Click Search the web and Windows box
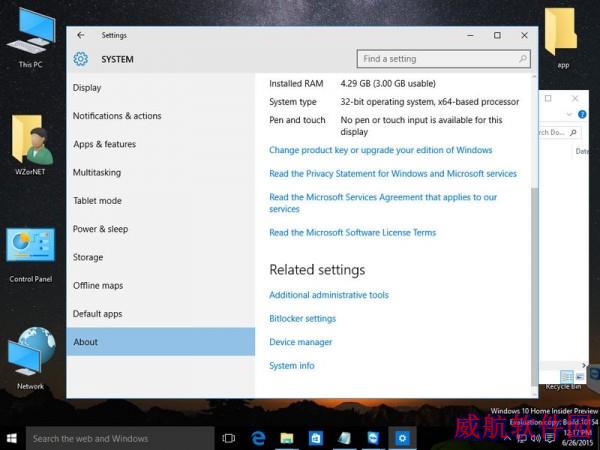Image resolution: width=600 pixels, height=450 pixels. (x=120, y=439)
